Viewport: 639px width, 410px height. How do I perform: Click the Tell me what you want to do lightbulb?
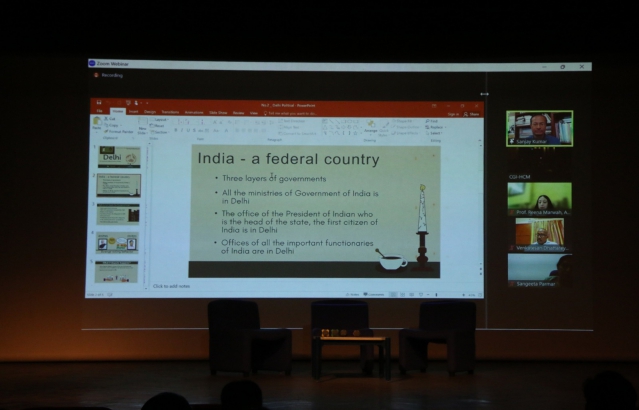coord(265,113)
